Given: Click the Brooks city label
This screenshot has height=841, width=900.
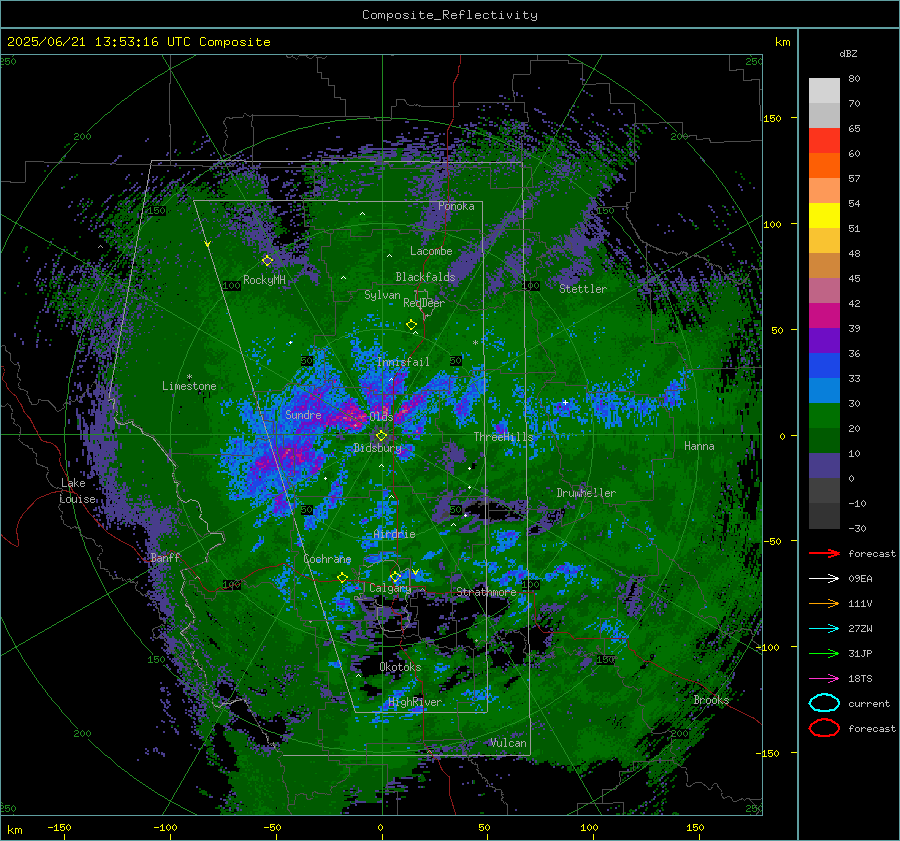Looking at the screenshot, I should (711, 700).
